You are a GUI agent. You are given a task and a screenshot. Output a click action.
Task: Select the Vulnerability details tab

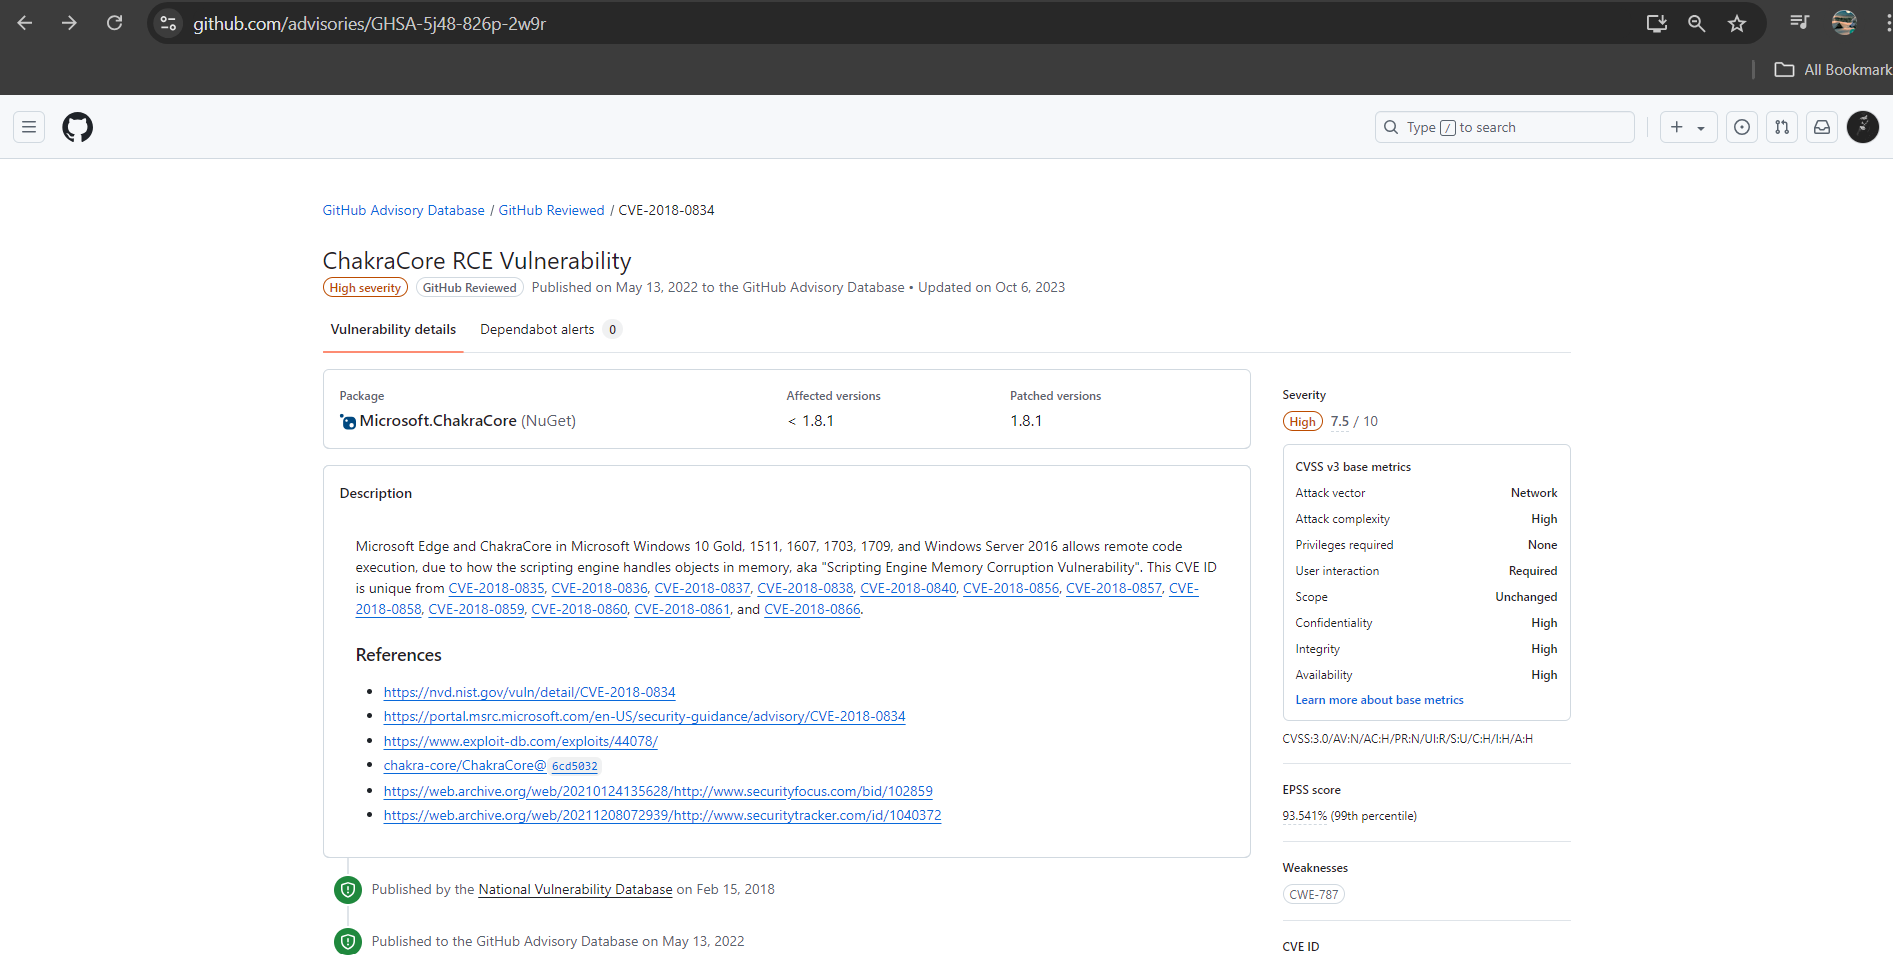(393, 329)
